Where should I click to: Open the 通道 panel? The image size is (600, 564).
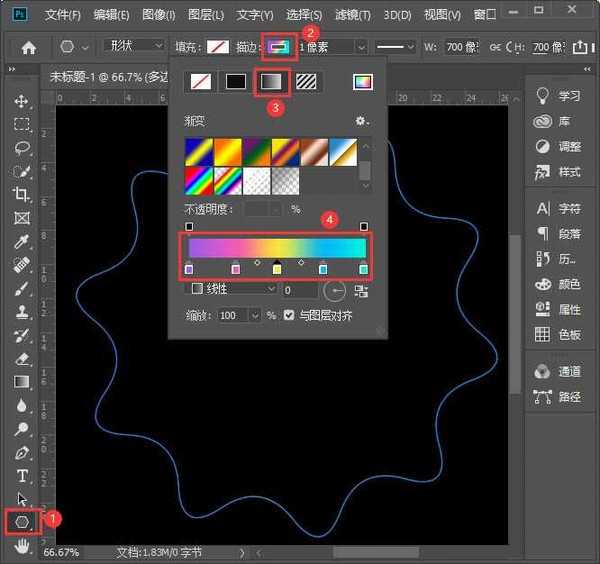point(557,370)
